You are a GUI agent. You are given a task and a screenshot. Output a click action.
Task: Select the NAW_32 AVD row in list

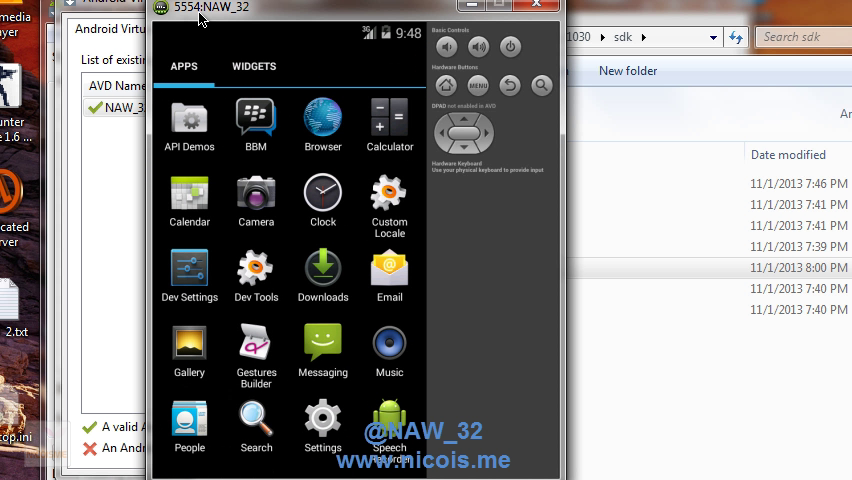pos(115,108)
